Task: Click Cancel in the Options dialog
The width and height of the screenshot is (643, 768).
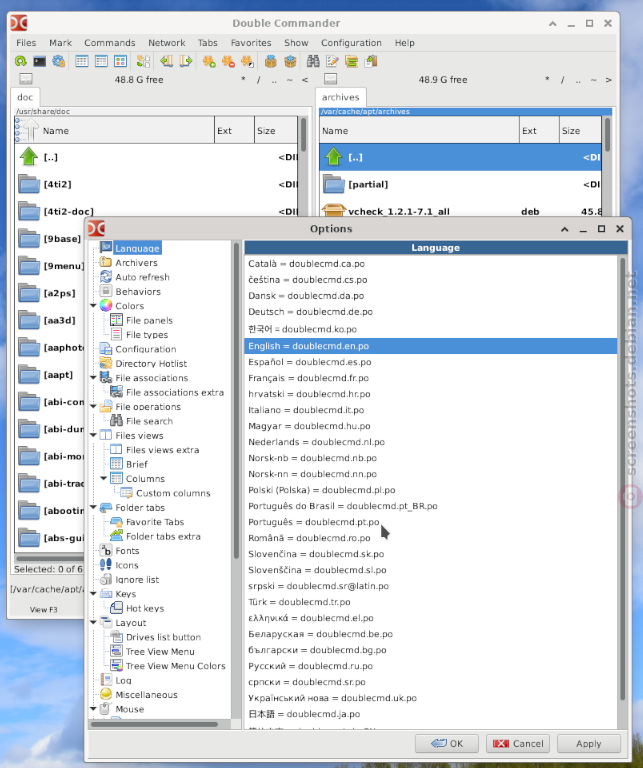Action: pyautogui.click(x=518, y=744)
